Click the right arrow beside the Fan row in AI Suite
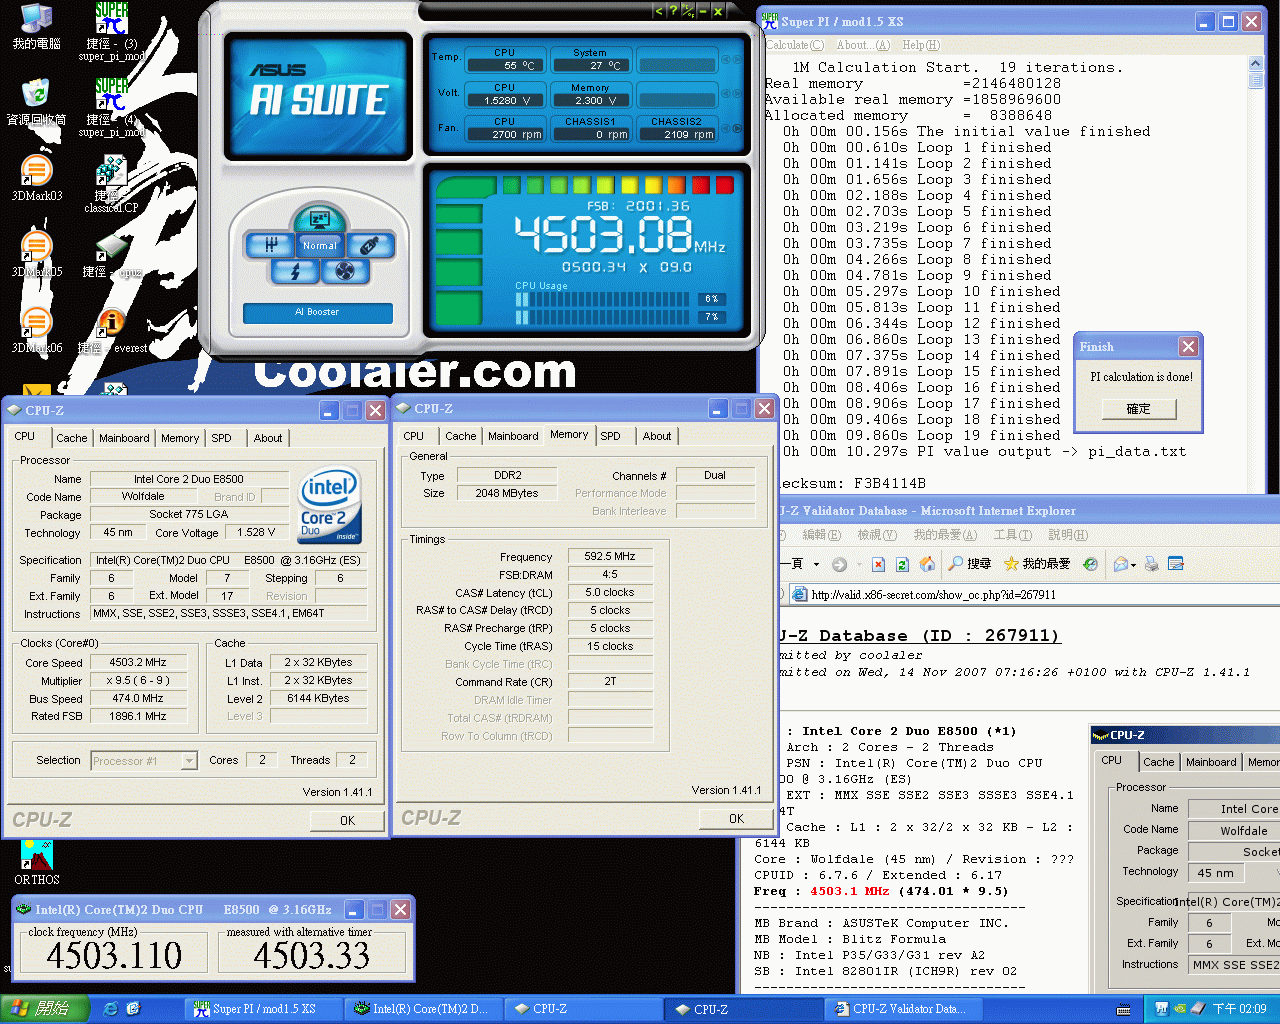 tap(738, 128)
